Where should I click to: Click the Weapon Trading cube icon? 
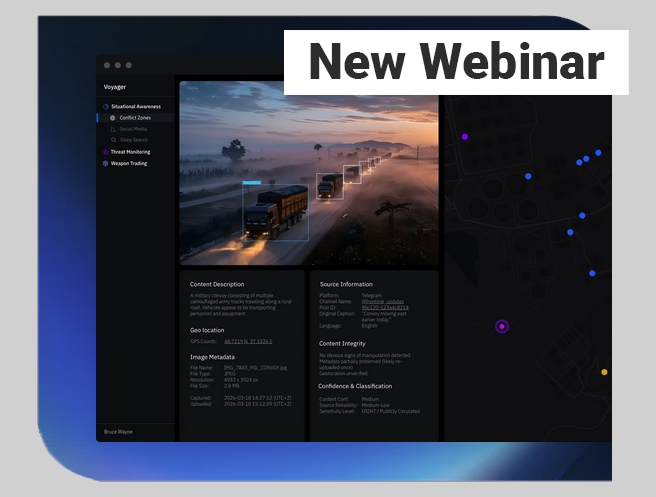[x=105, y=164]
